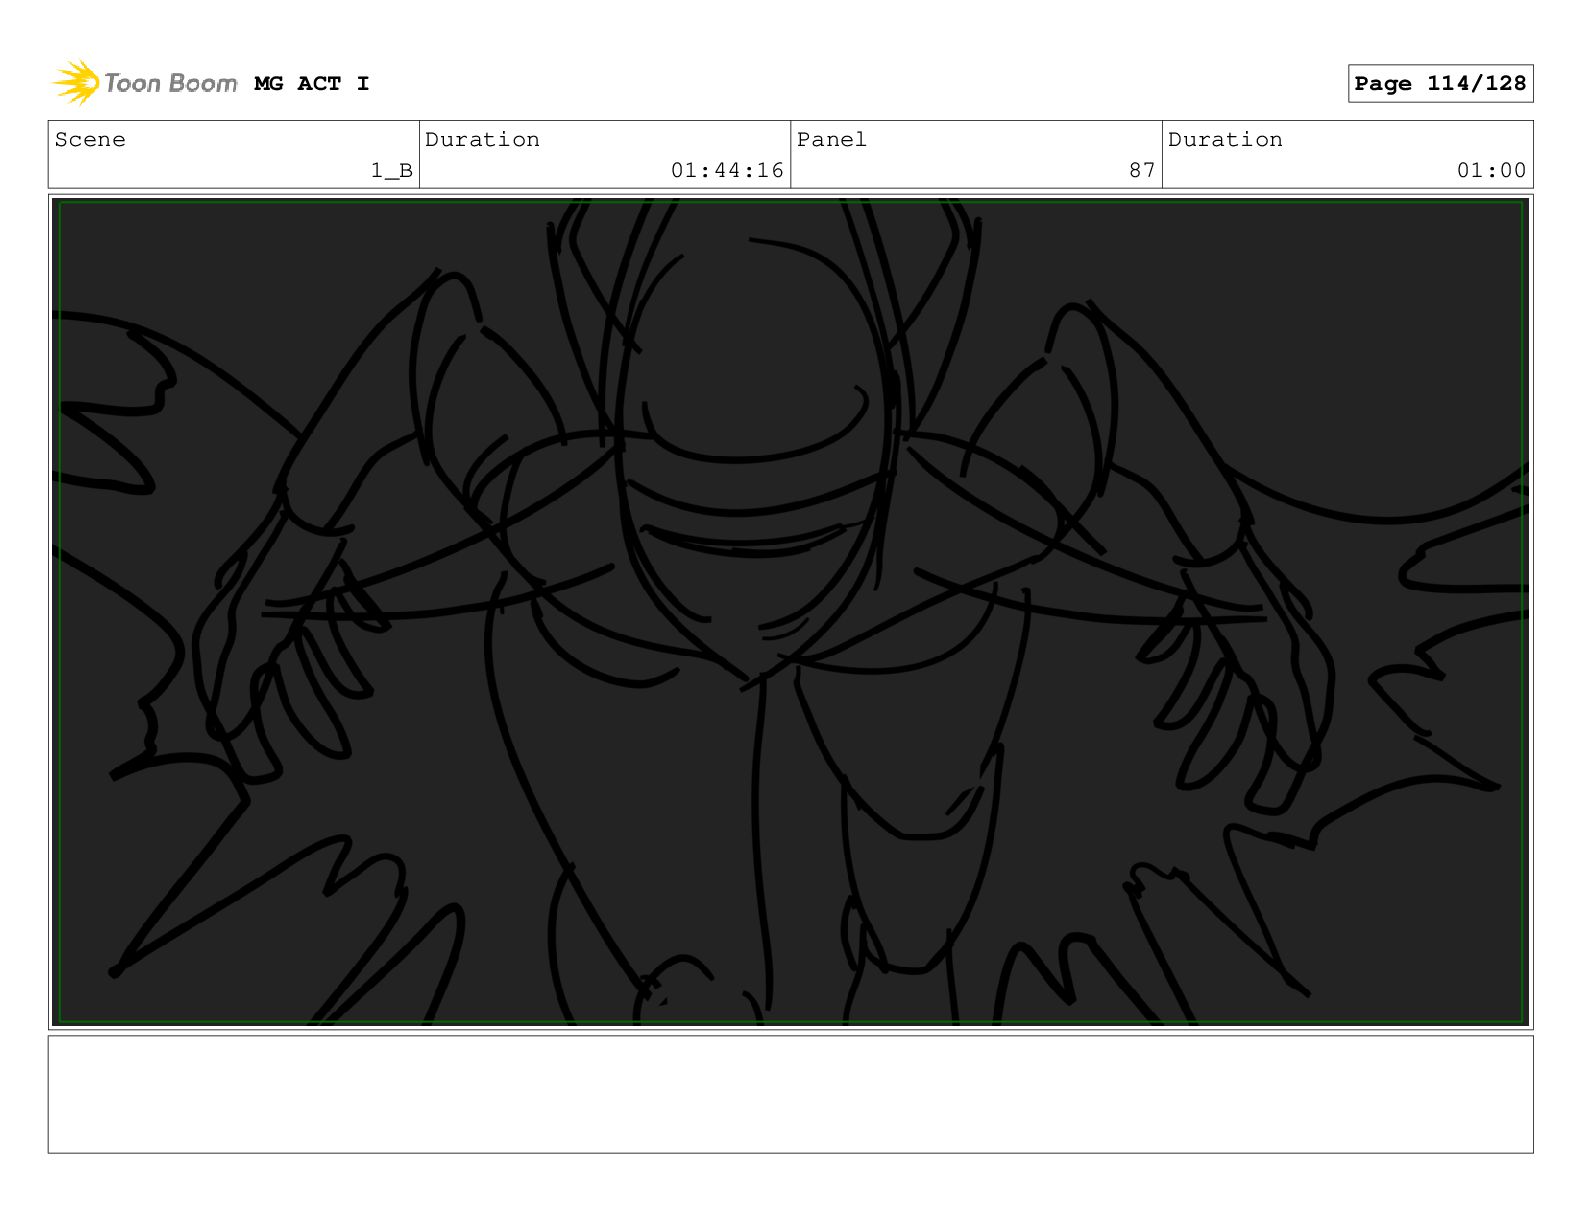Click the 'Panel' header label
The height and width of the screenshot is (1225, 1582).
click(x=832, y=140)
